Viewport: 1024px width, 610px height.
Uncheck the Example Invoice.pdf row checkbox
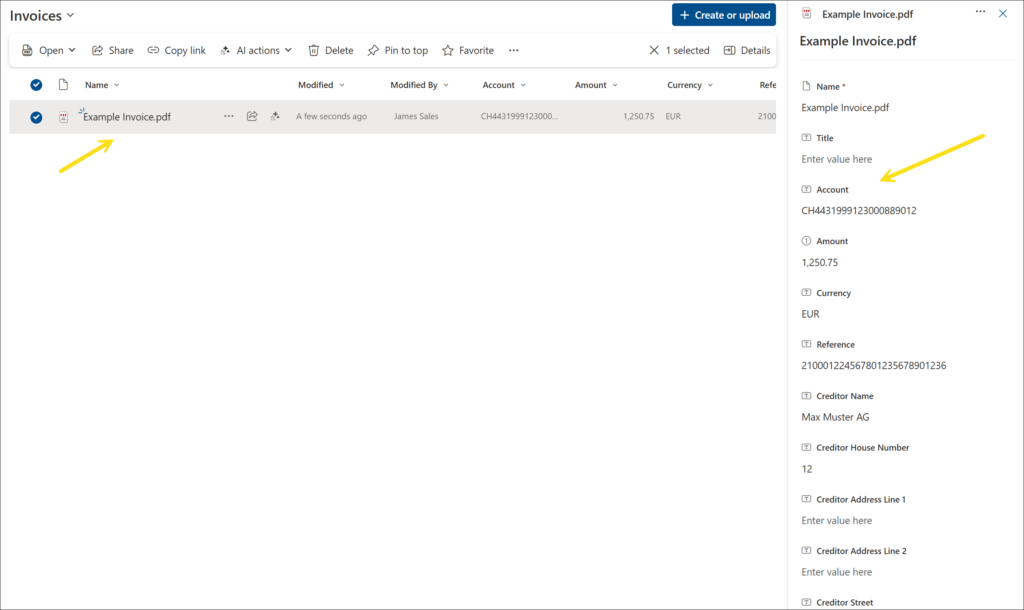point(36,117)
